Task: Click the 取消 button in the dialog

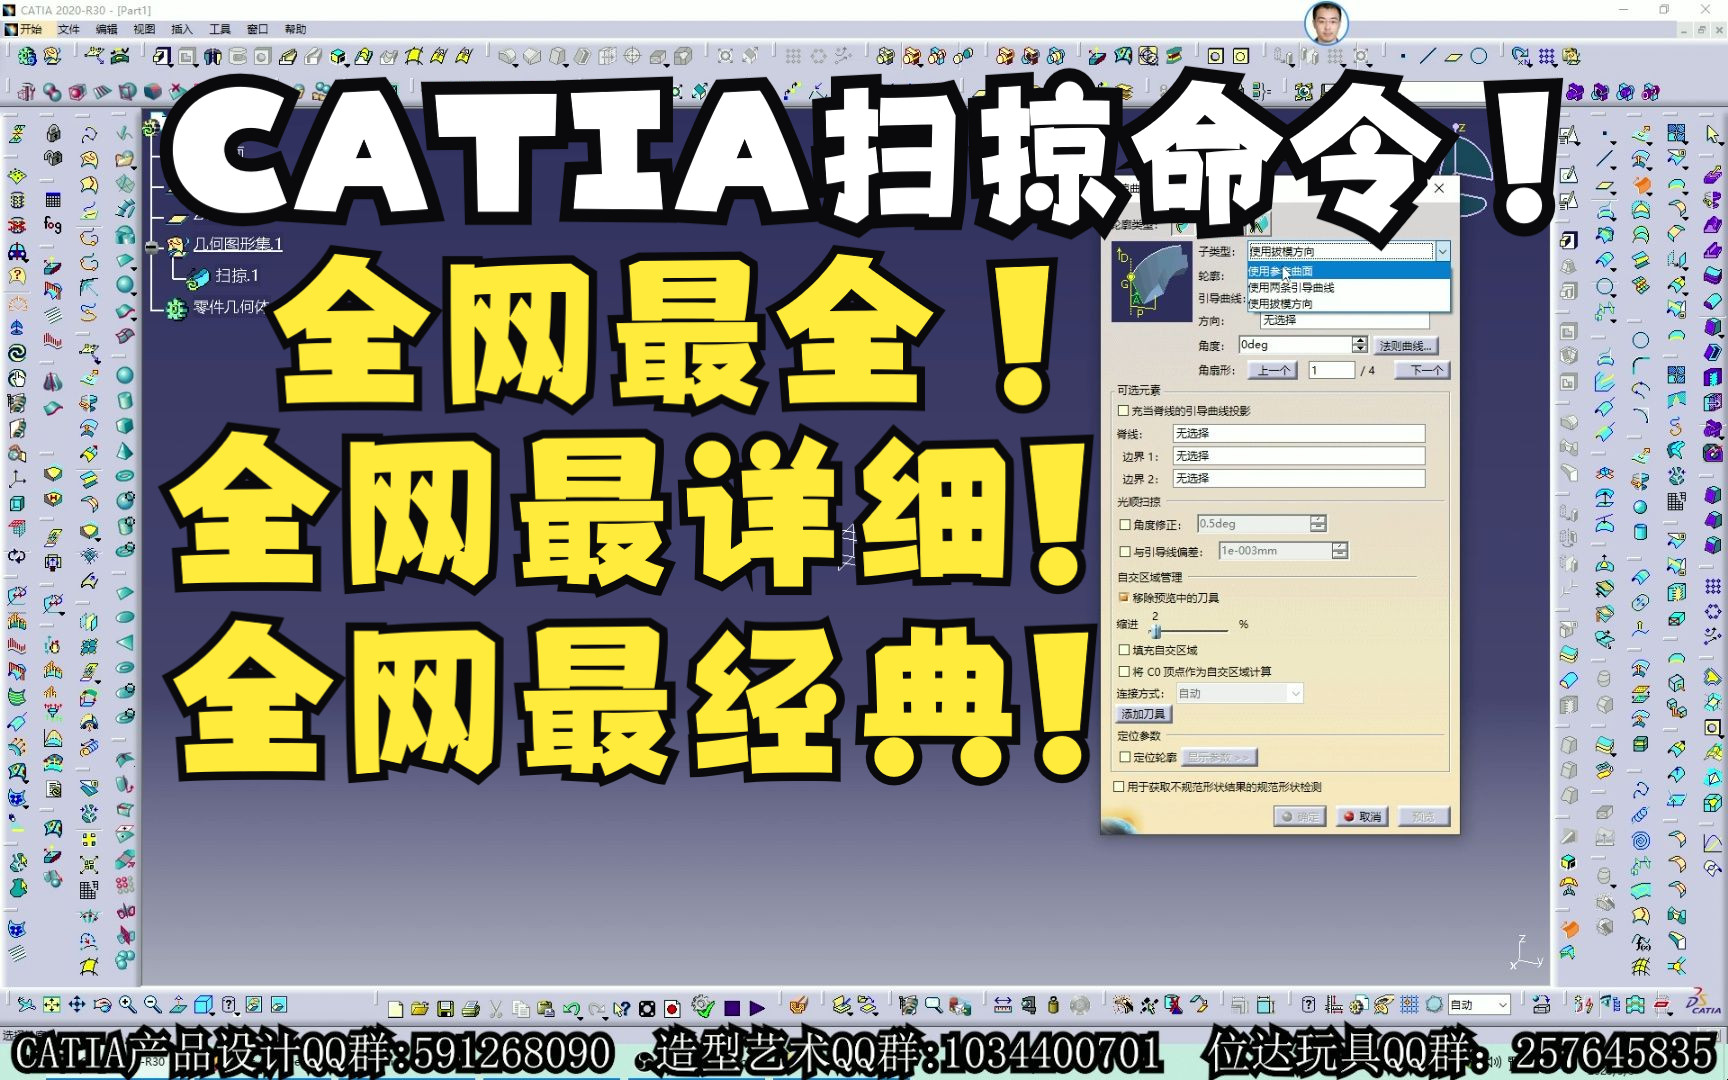Action: 1362,817
